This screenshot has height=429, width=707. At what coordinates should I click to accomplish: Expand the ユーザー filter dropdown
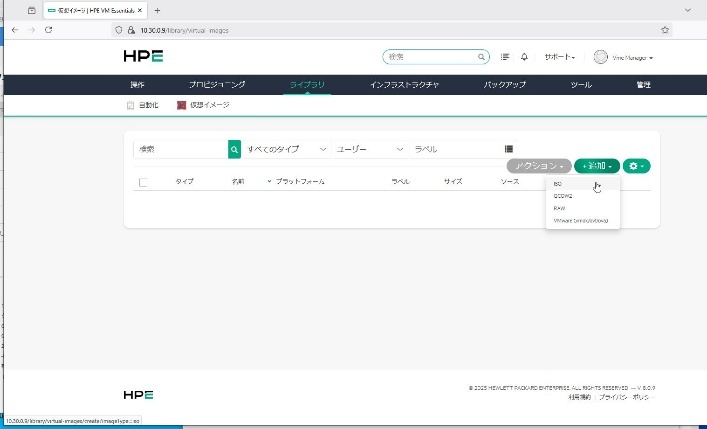coord(368,149)
